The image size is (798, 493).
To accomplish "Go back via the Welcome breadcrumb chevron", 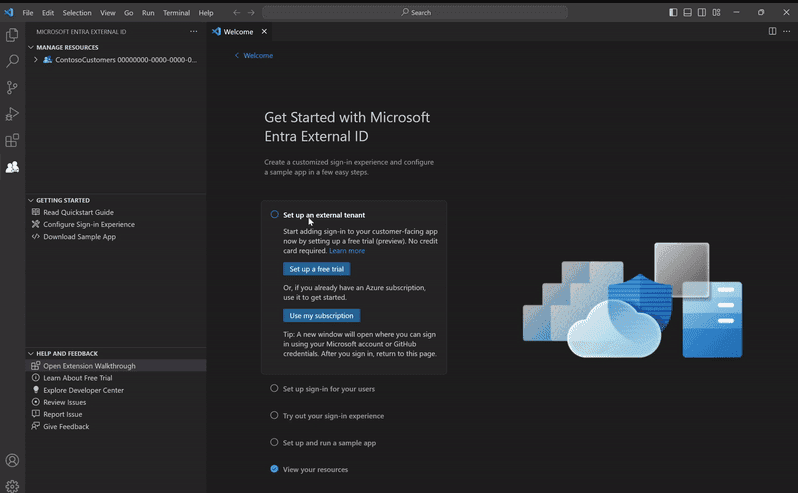I will click(237, 55).
